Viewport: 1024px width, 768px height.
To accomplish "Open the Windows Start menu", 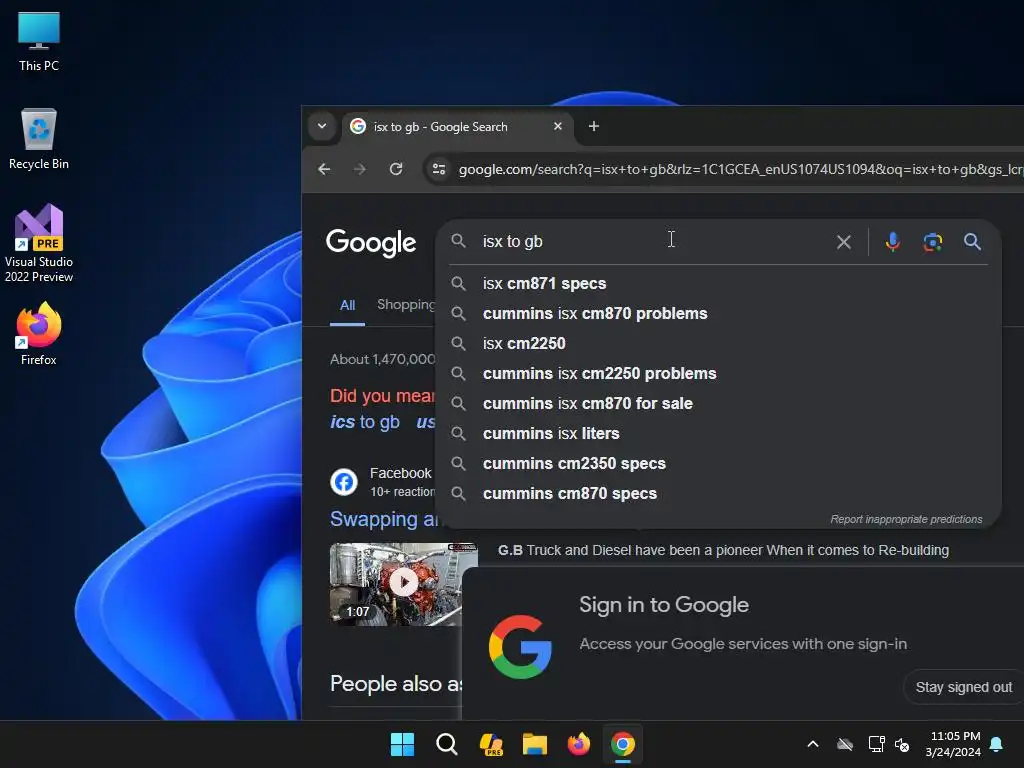I will [x=402, y=744].
